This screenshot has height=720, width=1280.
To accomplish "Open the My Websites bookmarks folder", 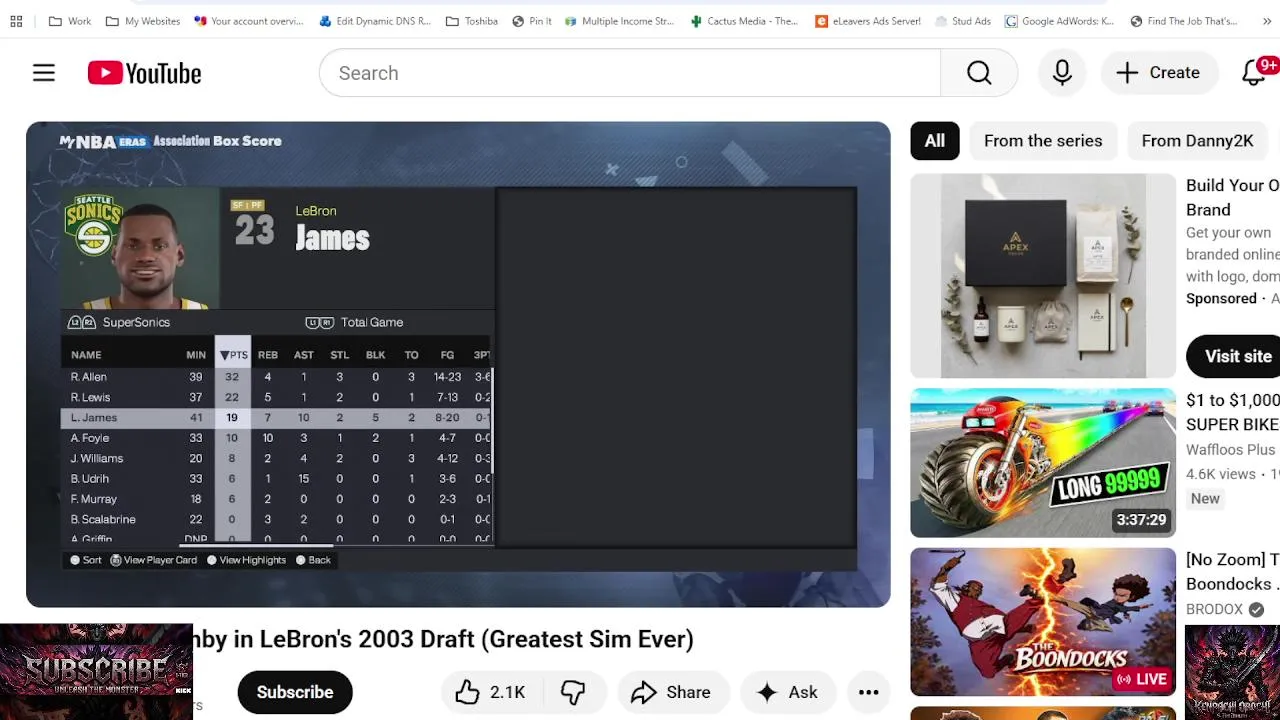I will [x=143, y=21].
